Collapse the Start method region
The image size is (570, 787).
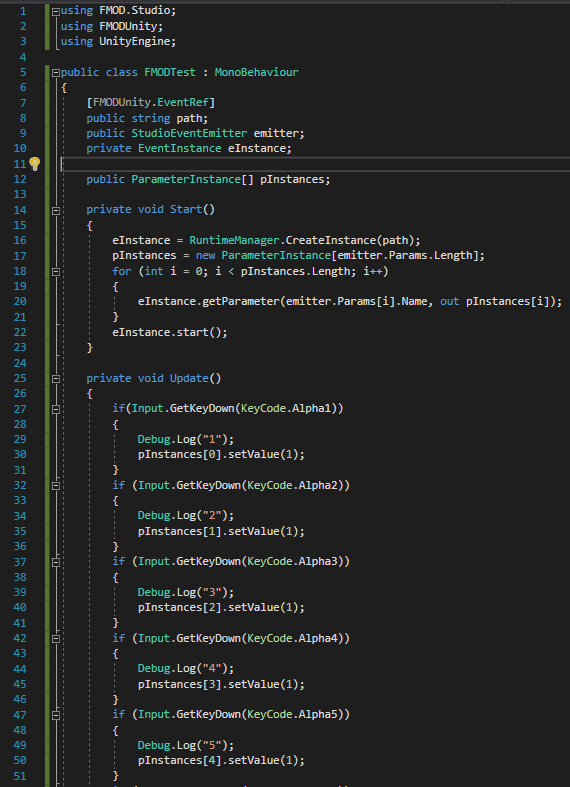click(x=56, y=211)
